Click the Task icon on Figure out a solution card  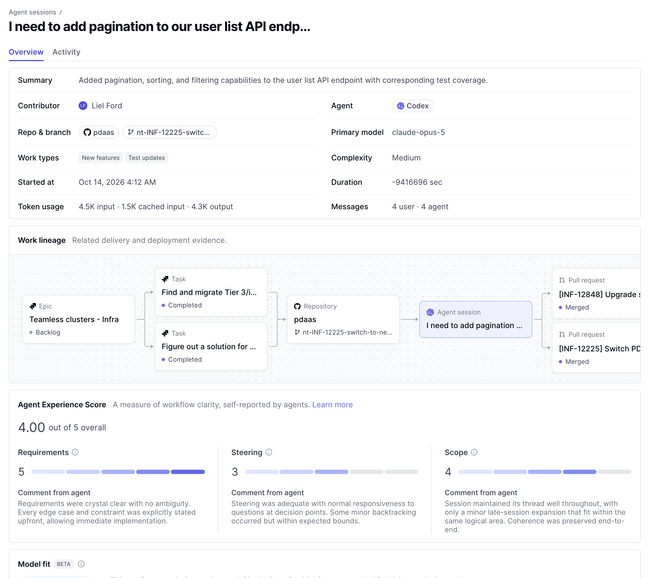pyautogui.click(x=165, y=333)
